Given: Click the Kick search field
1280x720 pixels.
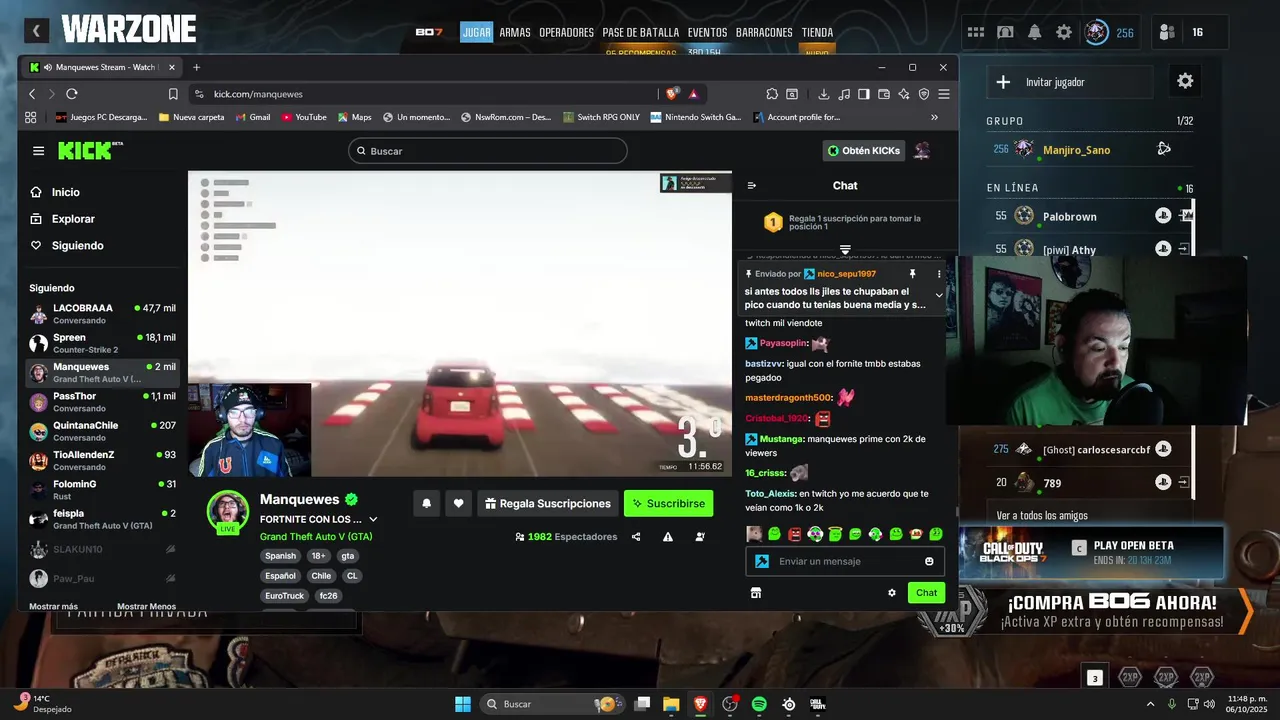Looking at the screenshot, I should [488, 151].
